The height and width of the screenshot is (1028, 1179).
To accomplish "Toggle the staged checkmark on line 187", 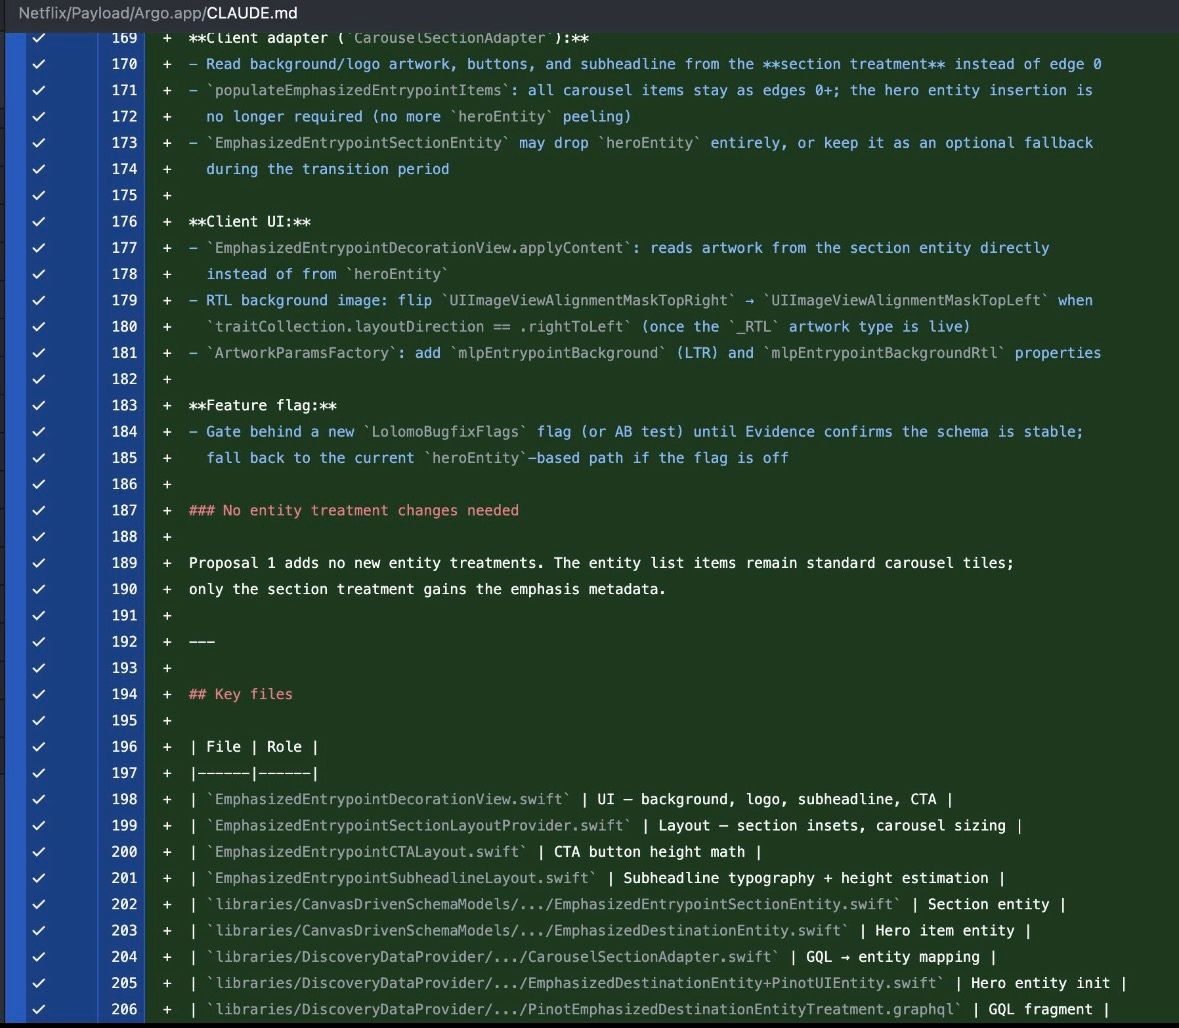I will click(39, 511).
